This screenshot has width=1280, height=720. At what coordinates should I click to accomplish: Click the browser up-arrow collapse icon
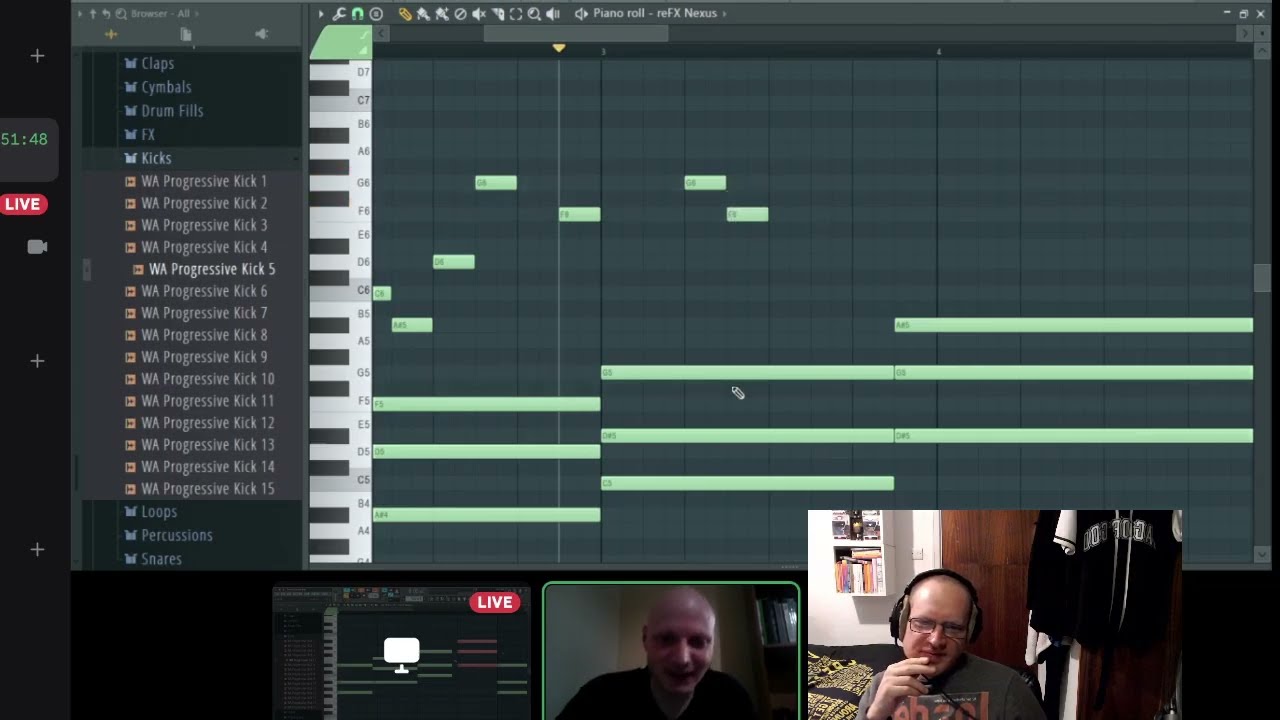coord(93,13)
